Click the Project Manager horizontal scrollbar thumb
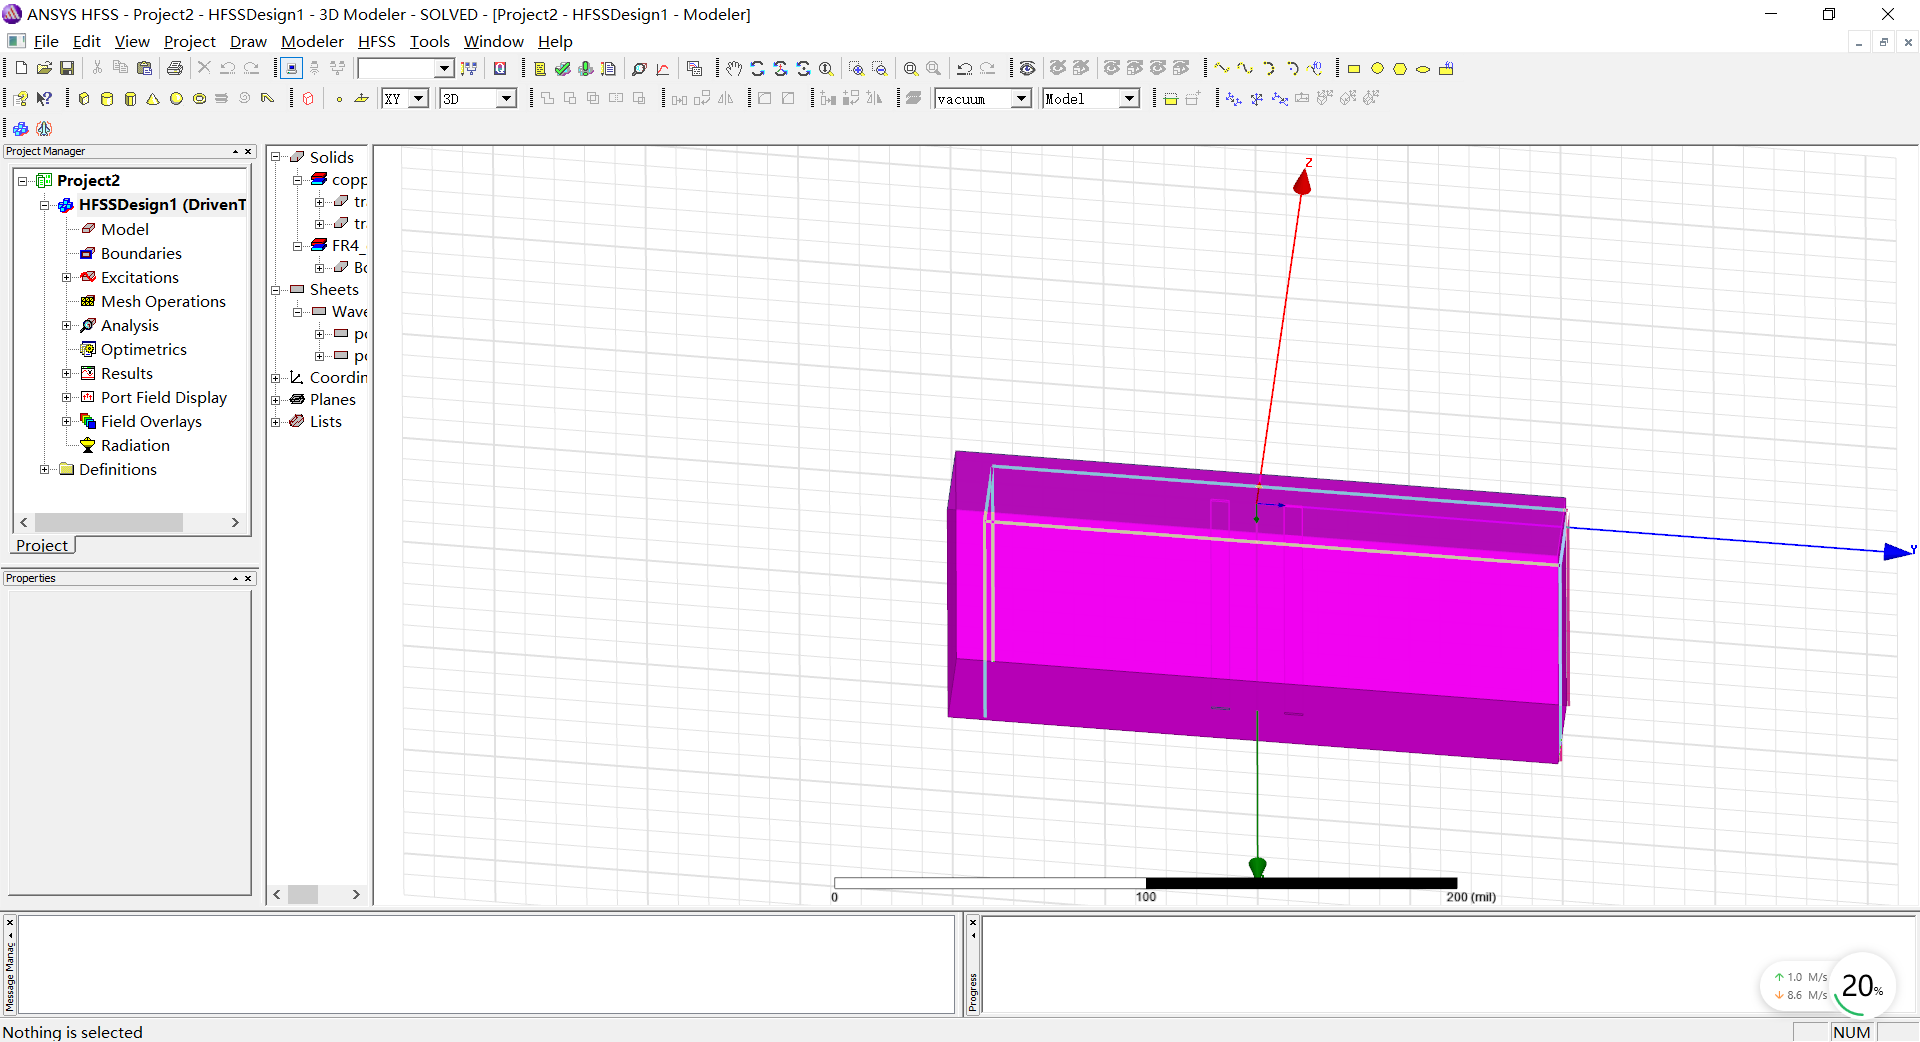 [109, 522]
